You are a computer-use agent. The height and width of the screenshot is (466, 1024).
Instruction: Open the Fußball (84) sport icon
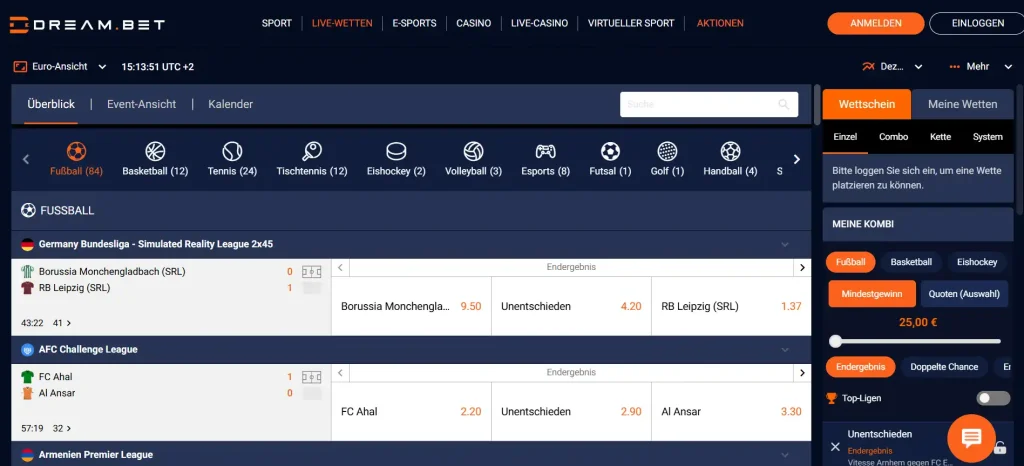click(x=76, y=152)
